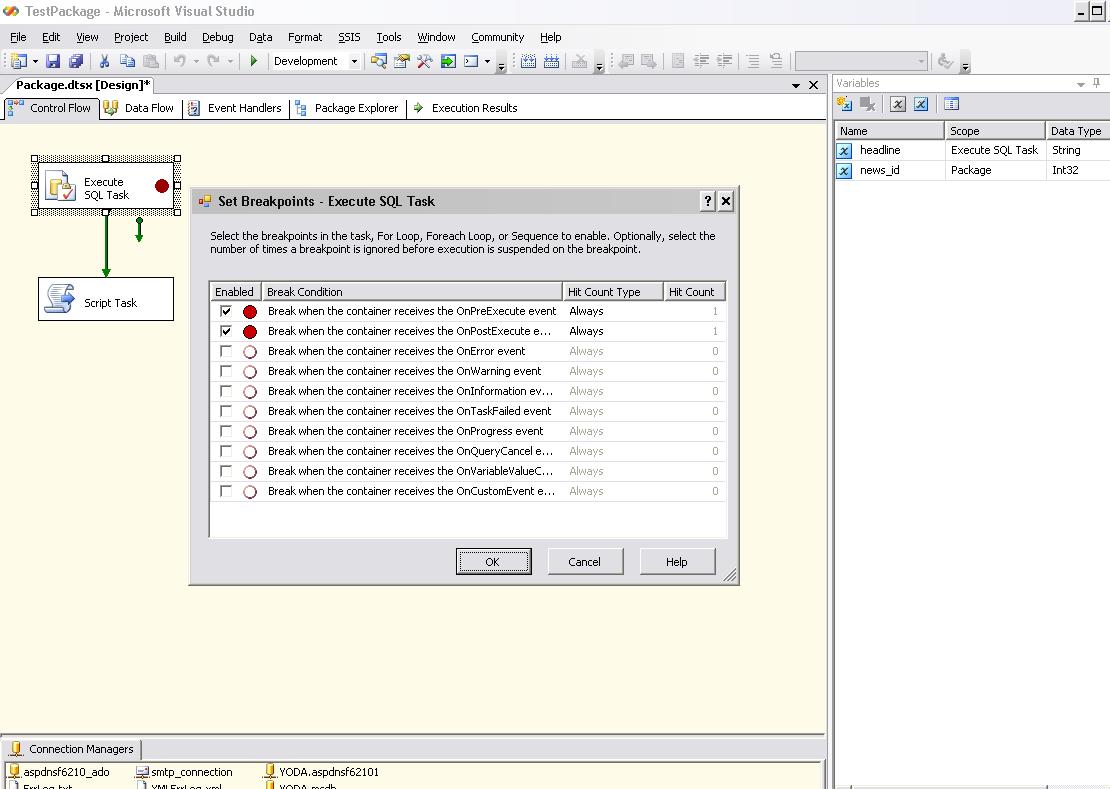
Task: Select the smtp_connection connection manager
Action: [191, 772]
